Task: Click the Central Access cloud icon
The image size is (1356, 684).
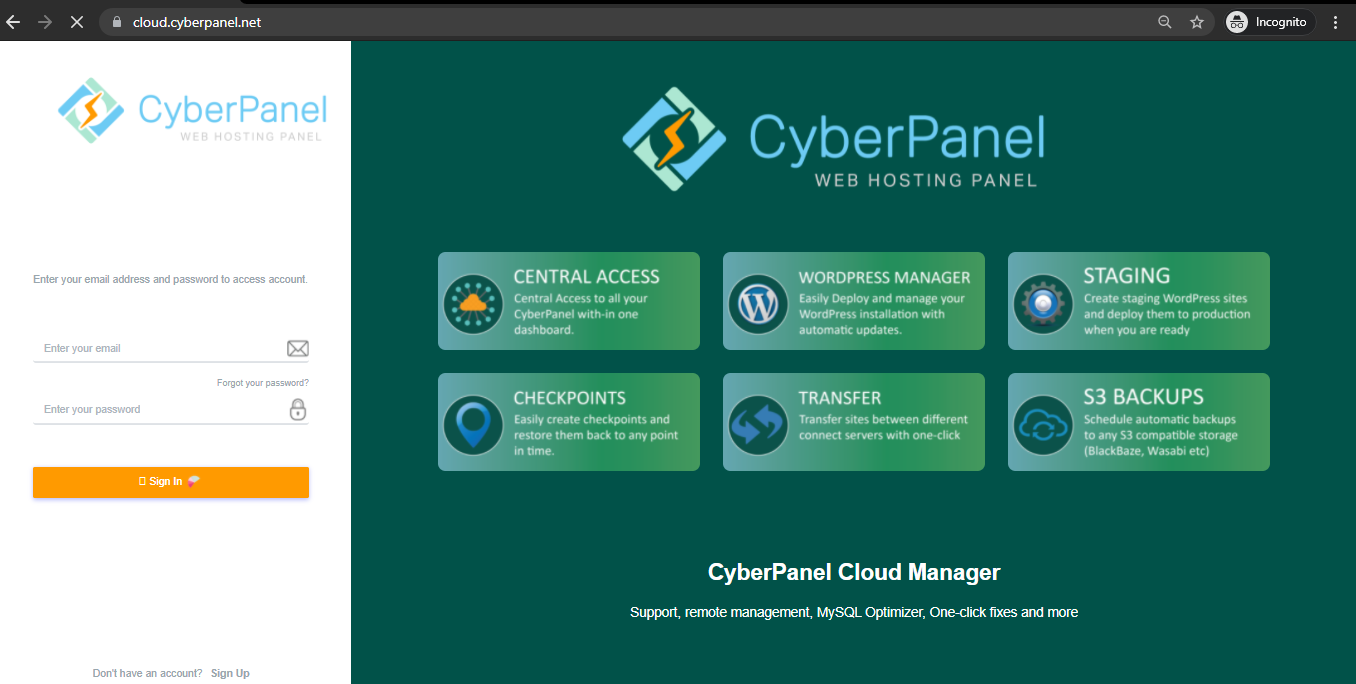Action: click(473, 301)
